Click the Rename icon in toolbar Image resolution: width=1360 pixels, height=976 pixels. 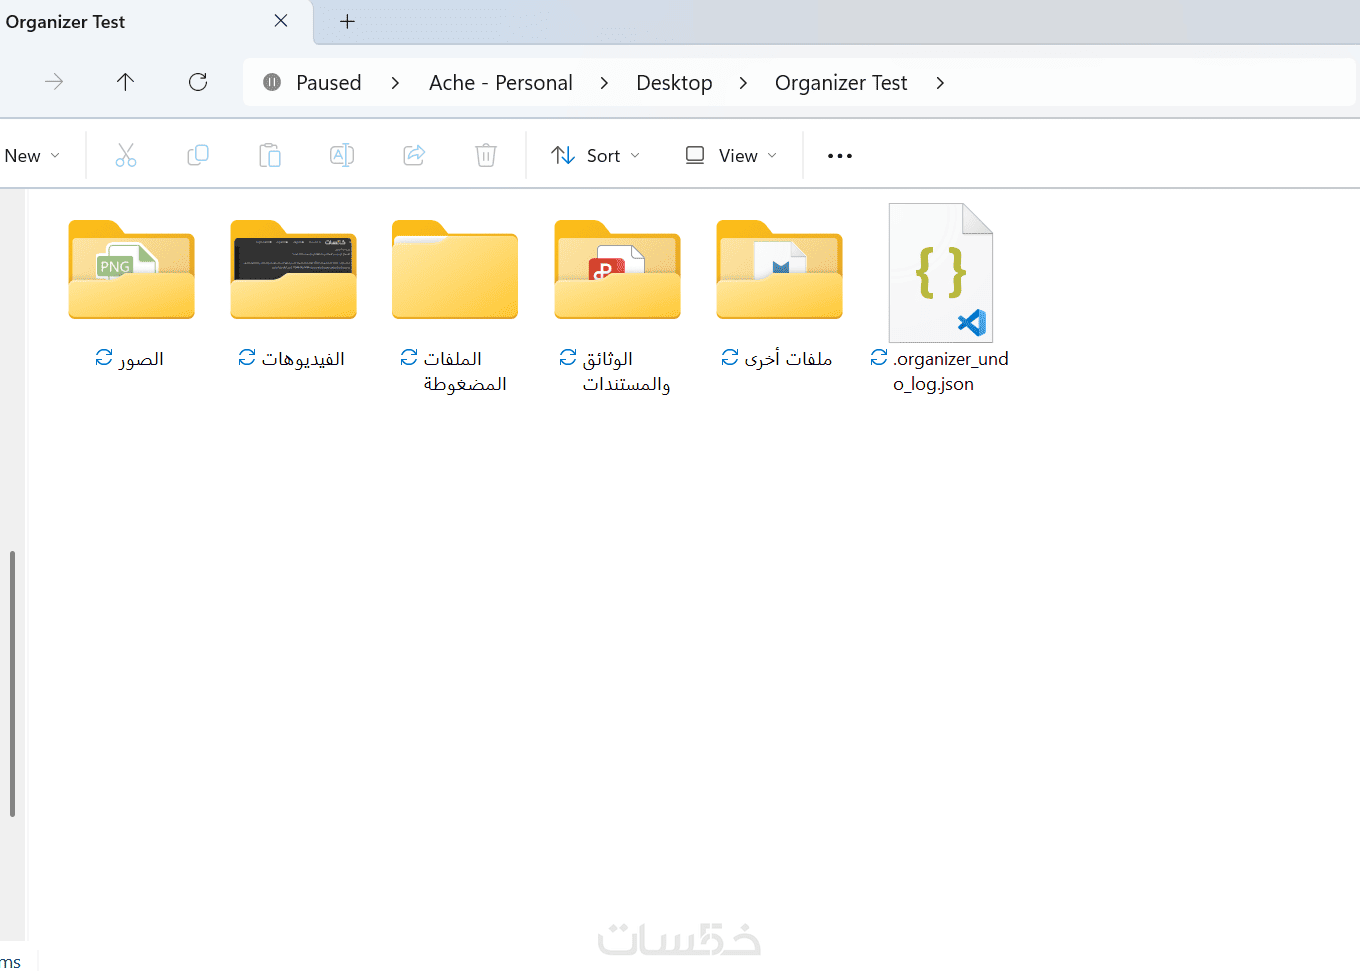tap(342, 155)
